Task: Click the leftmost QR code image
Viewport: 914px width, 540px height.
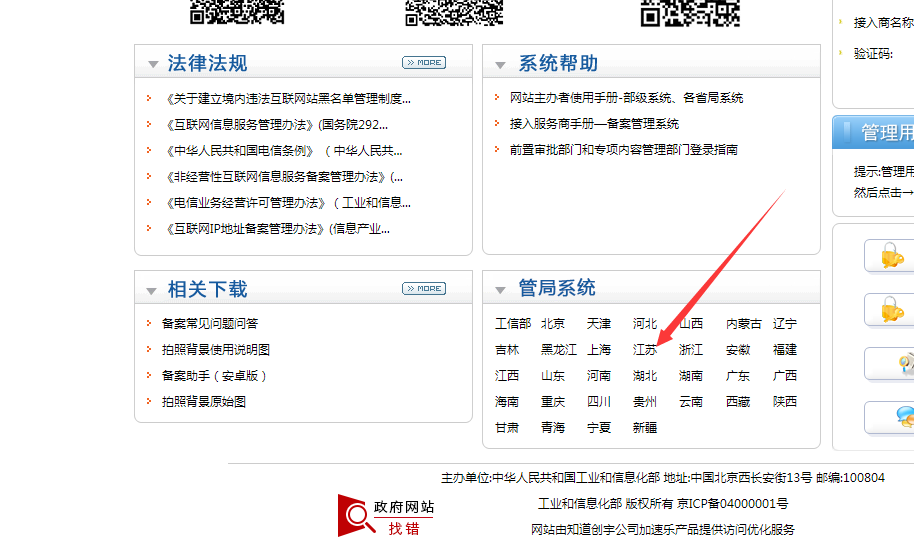Action: [x=237, y=11]
